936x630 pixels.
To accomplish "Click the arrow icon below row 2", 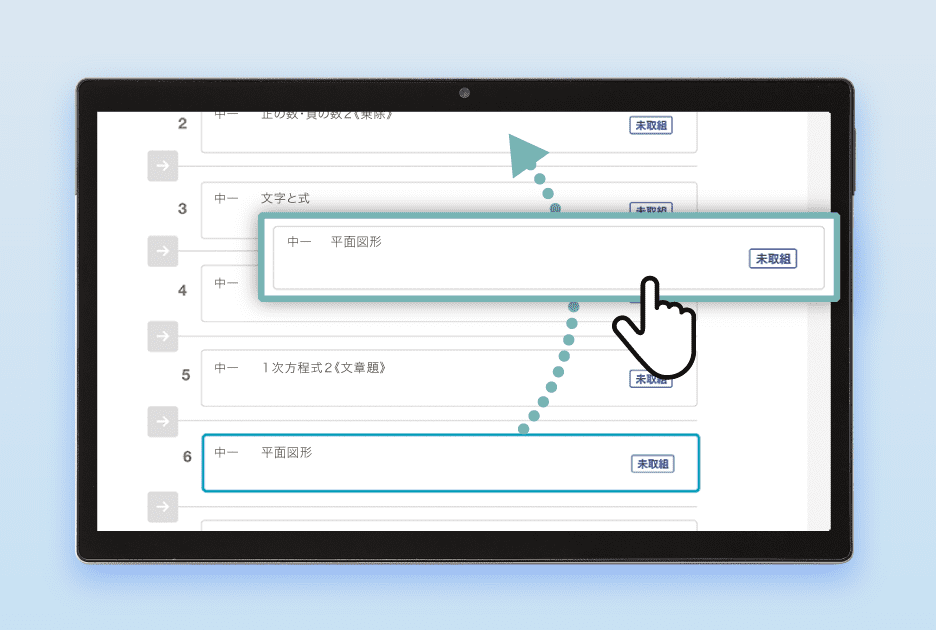I will 162,166.
